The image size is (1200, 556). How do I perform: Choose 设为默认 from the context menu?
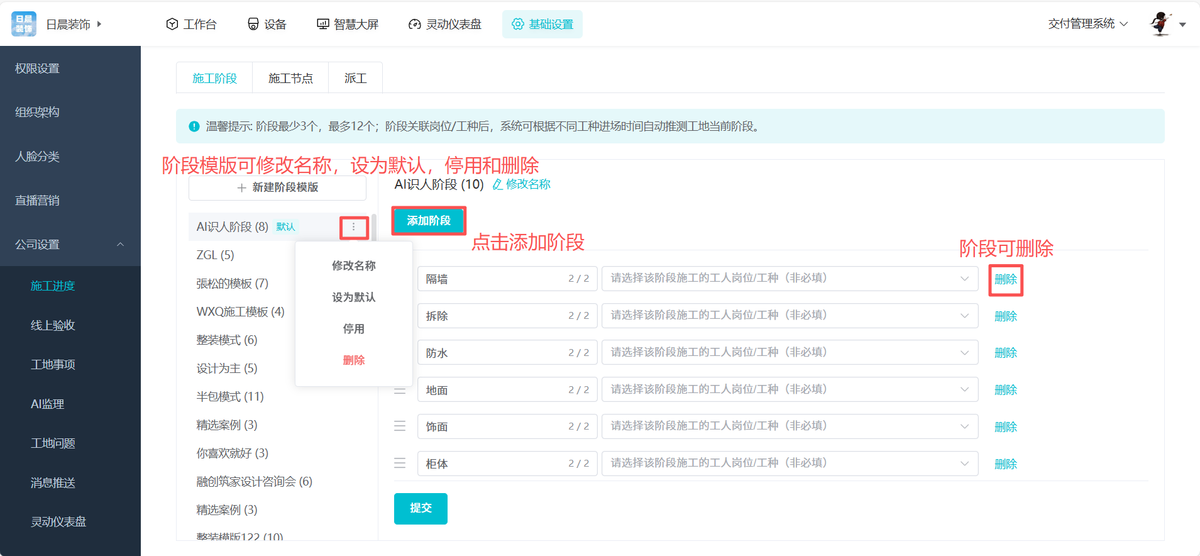click(x=354, y=297)
